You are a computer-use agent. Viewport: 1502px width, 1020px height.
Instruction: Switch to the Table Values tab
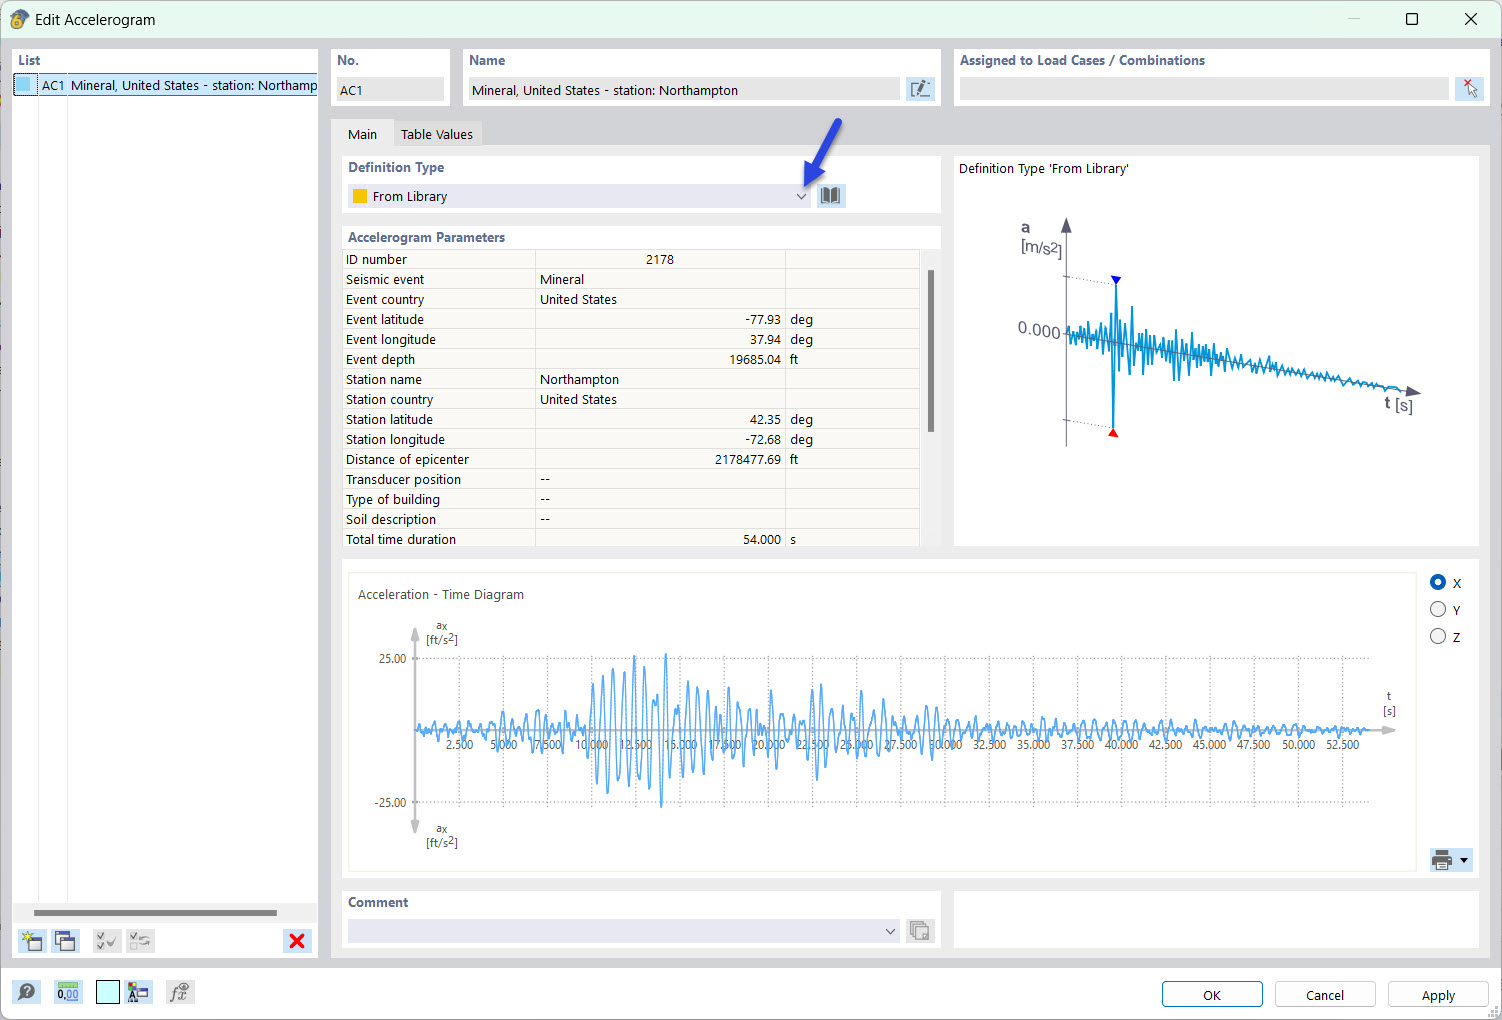pyautogui.click(x=437, y=133)
